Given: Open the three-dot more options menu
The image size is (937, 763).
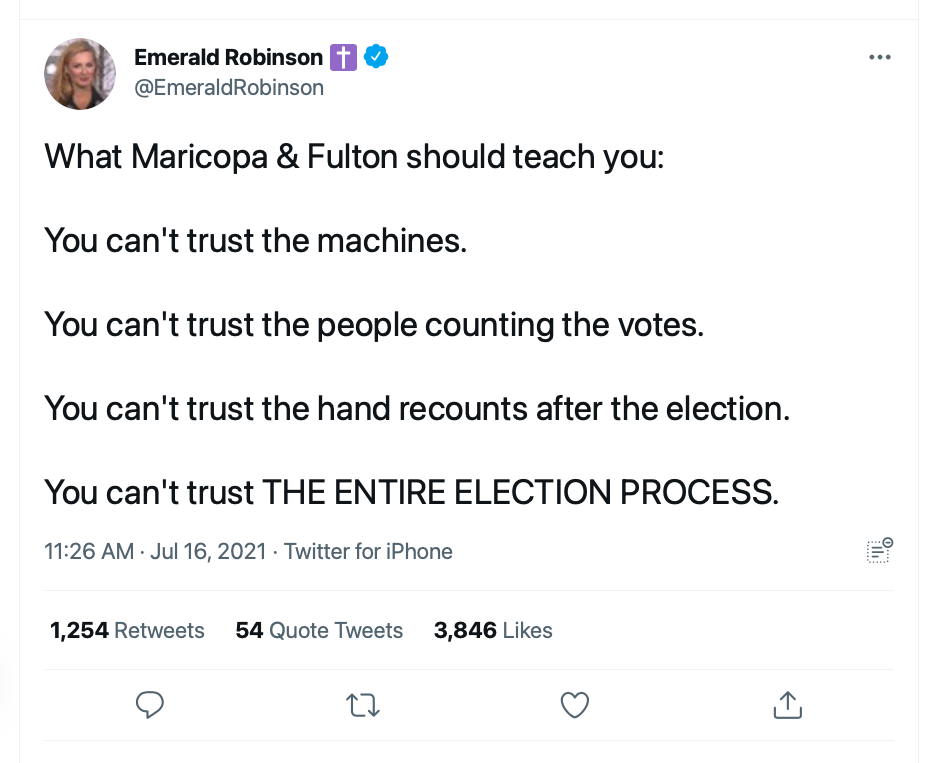Looking at the screenshot, I should [x=880, y=58].
